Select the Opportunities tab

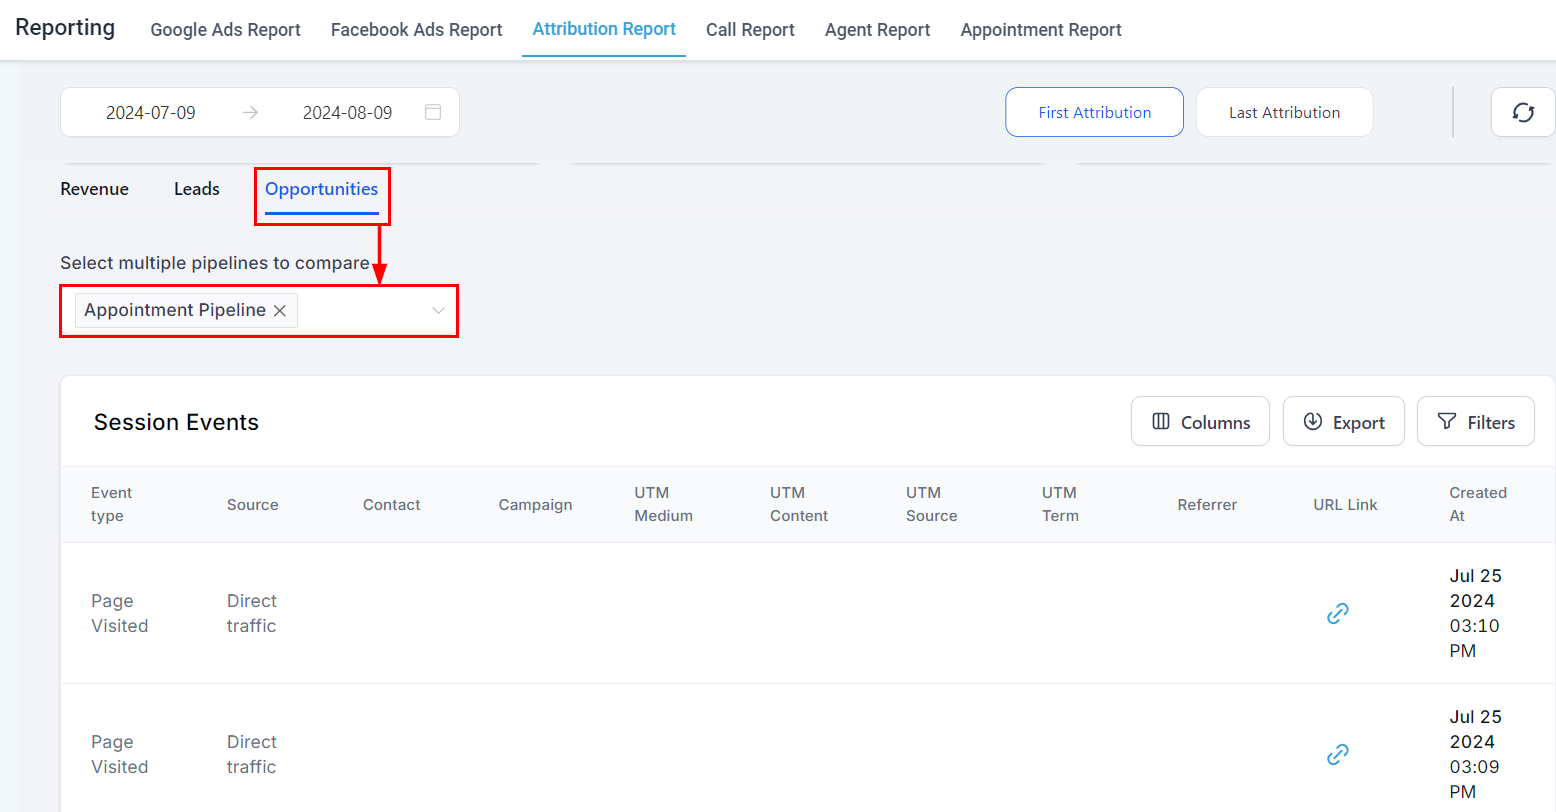321,189
